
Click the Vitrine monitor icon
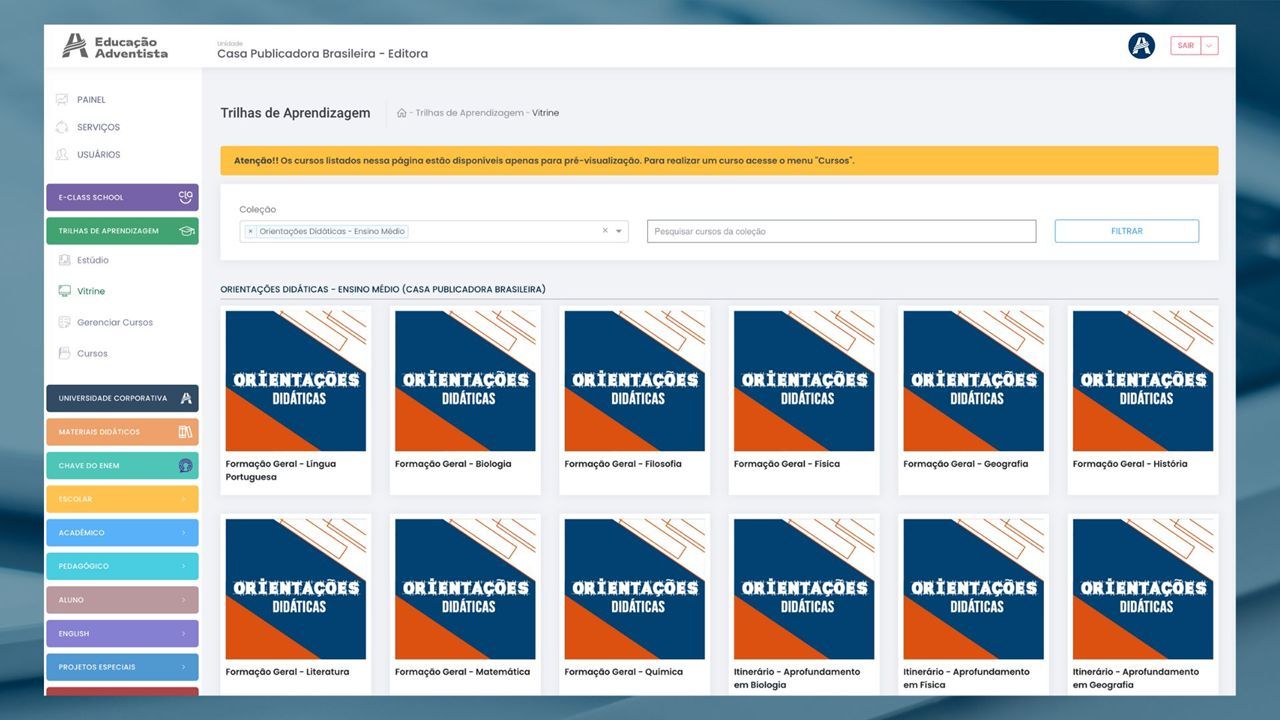(64, 291)
